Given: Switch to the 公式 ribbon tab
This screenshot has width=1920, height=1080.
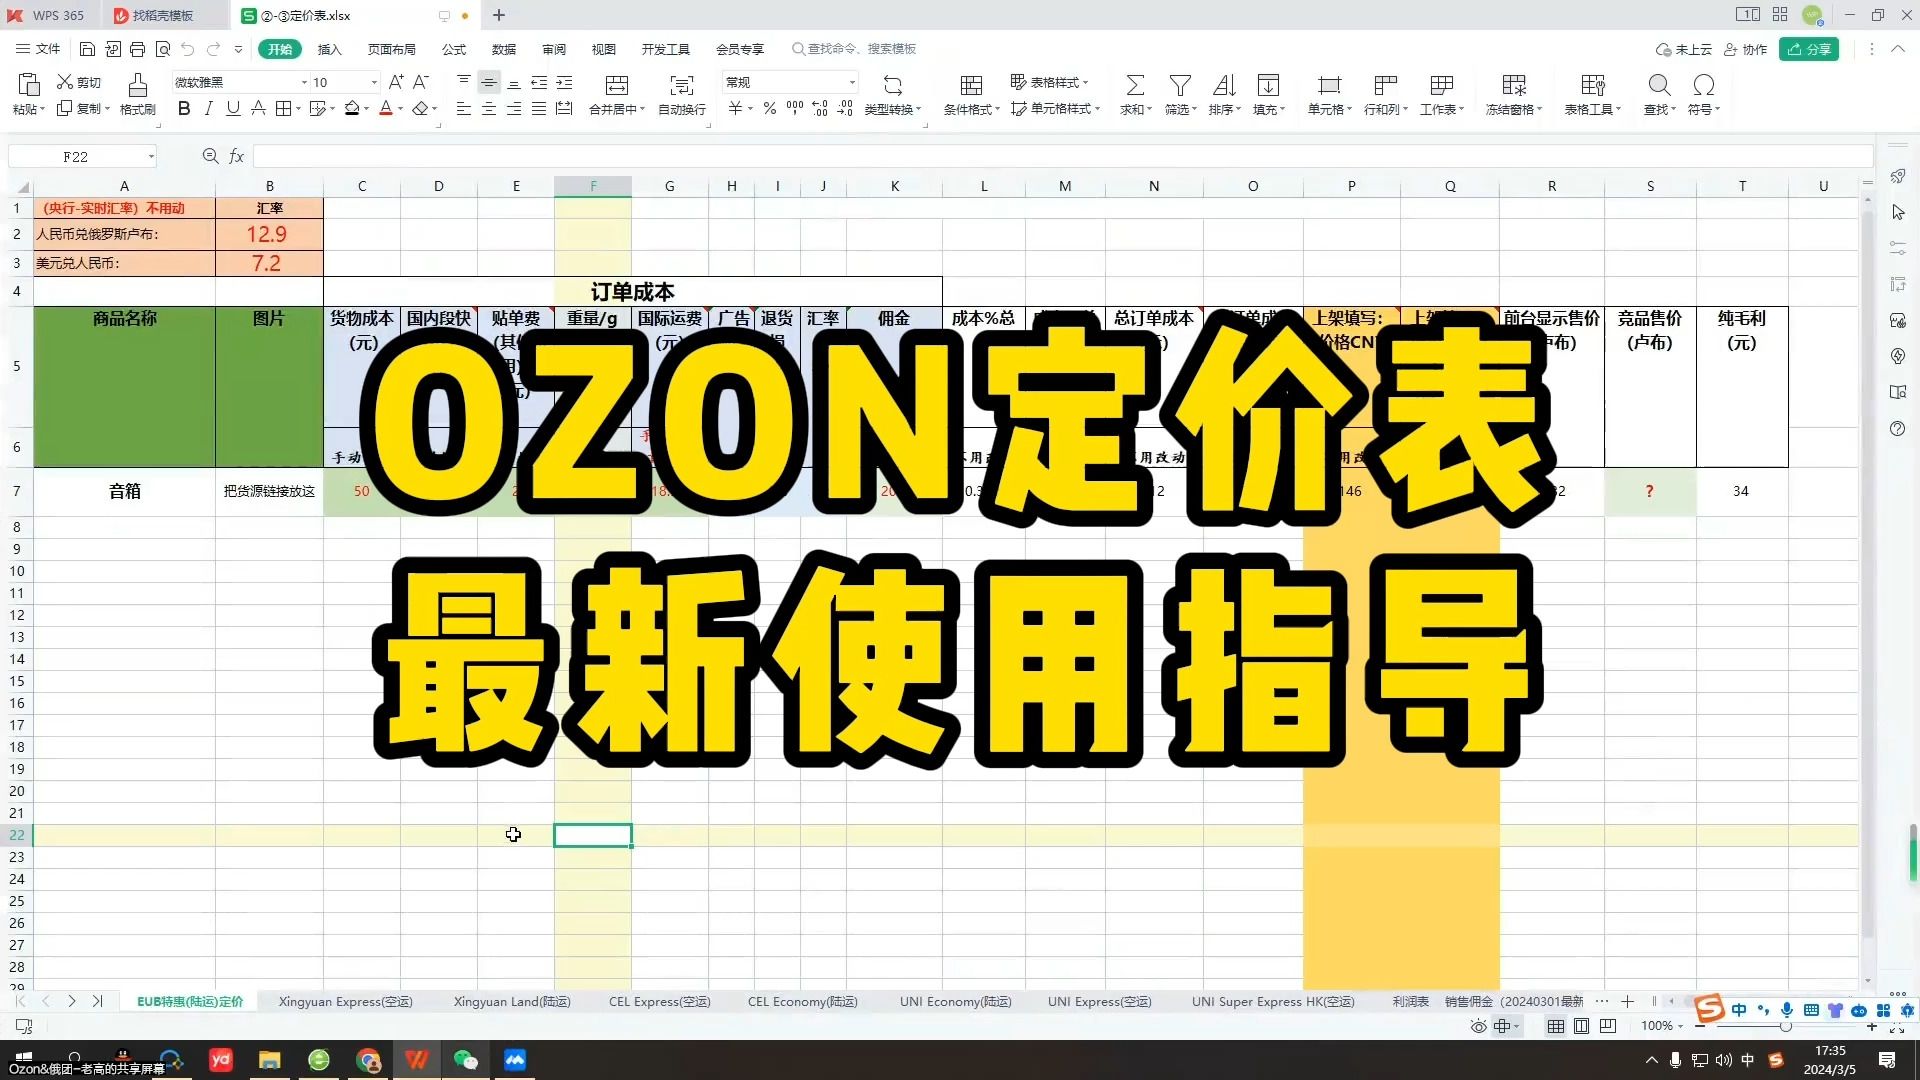Looking at the screenshot, I should (x=453, y=49).
